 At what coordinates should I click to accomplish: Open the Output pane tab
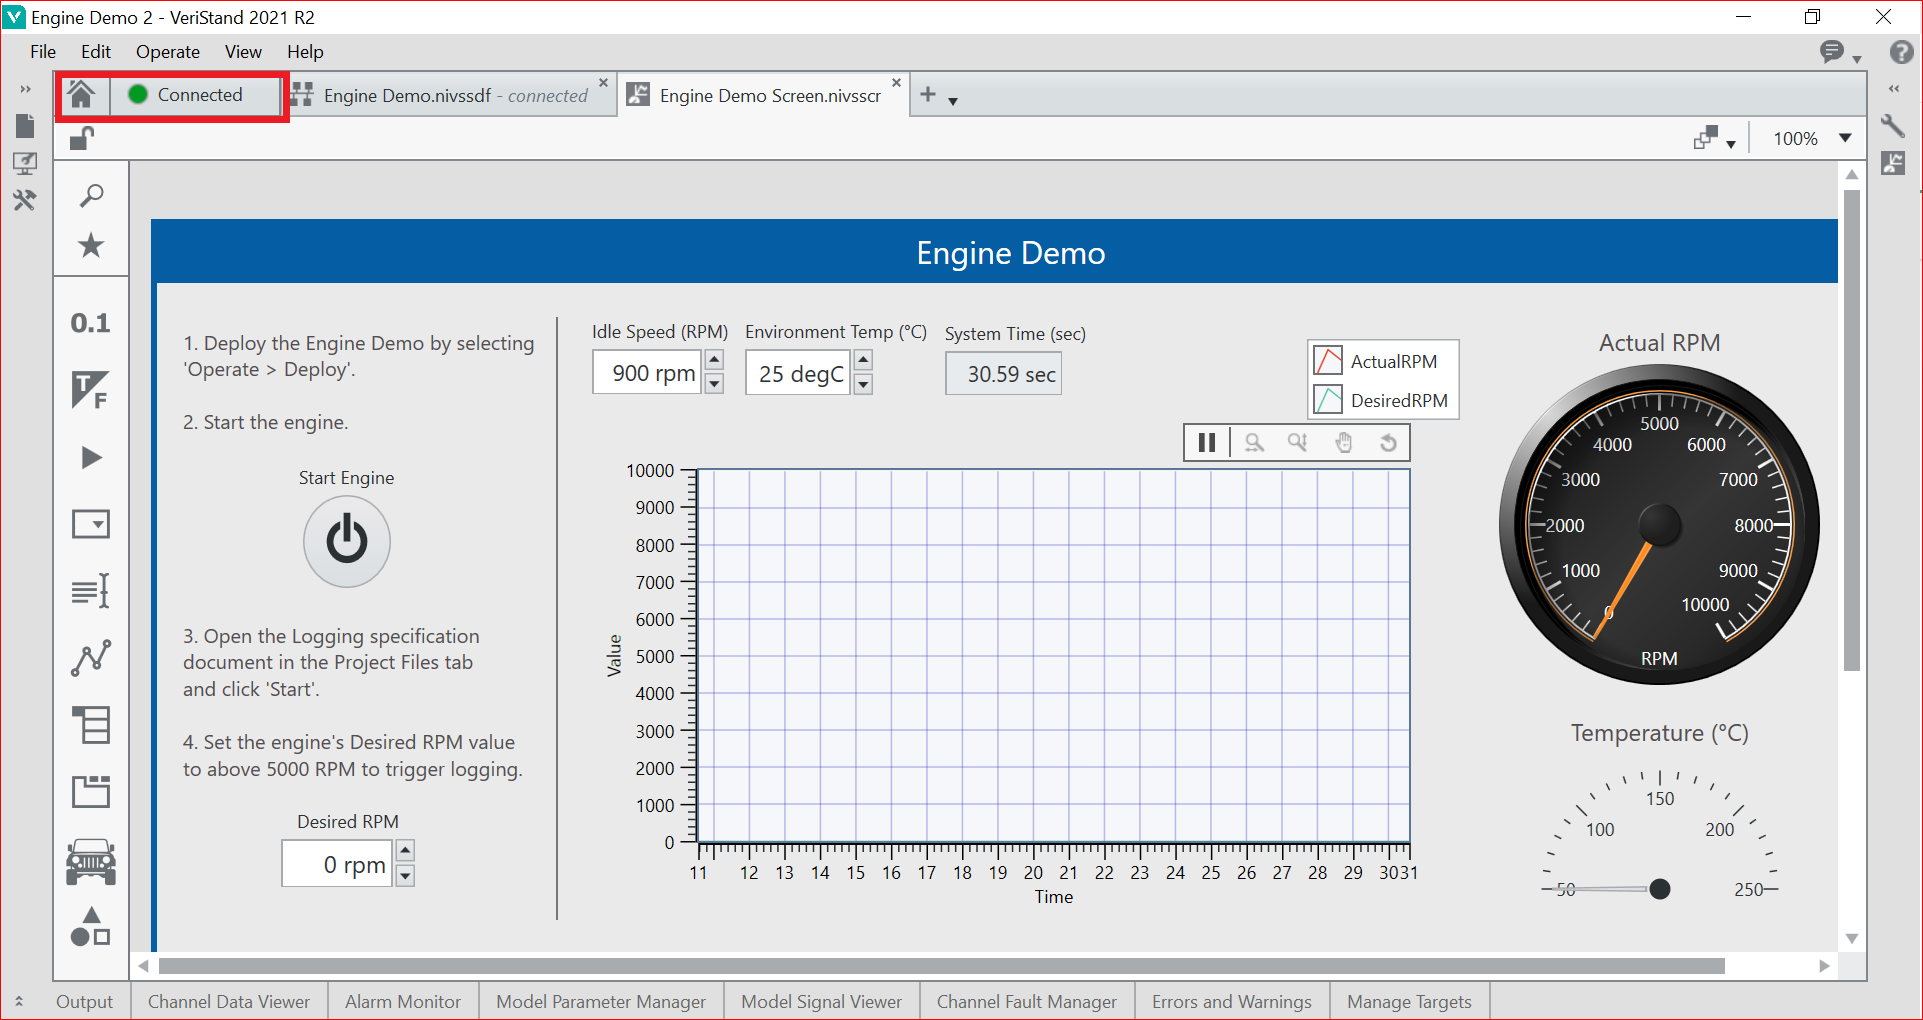click(84, 1002)
